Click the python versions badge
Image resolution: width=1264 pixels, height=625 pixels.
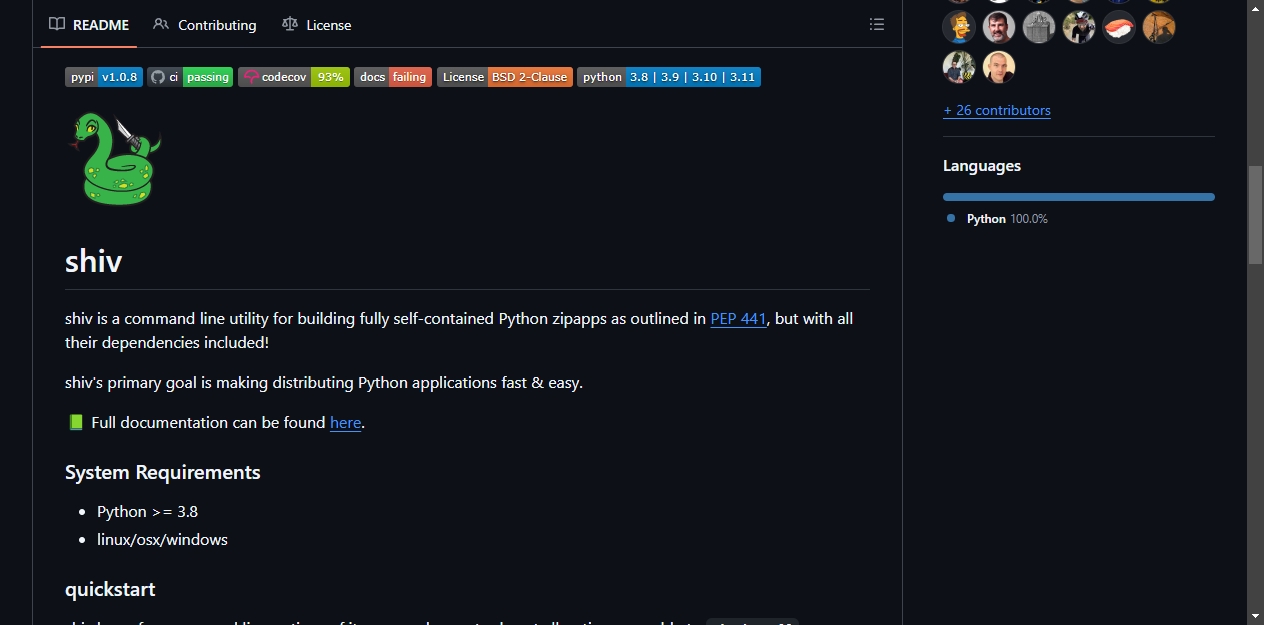[669, 77]
